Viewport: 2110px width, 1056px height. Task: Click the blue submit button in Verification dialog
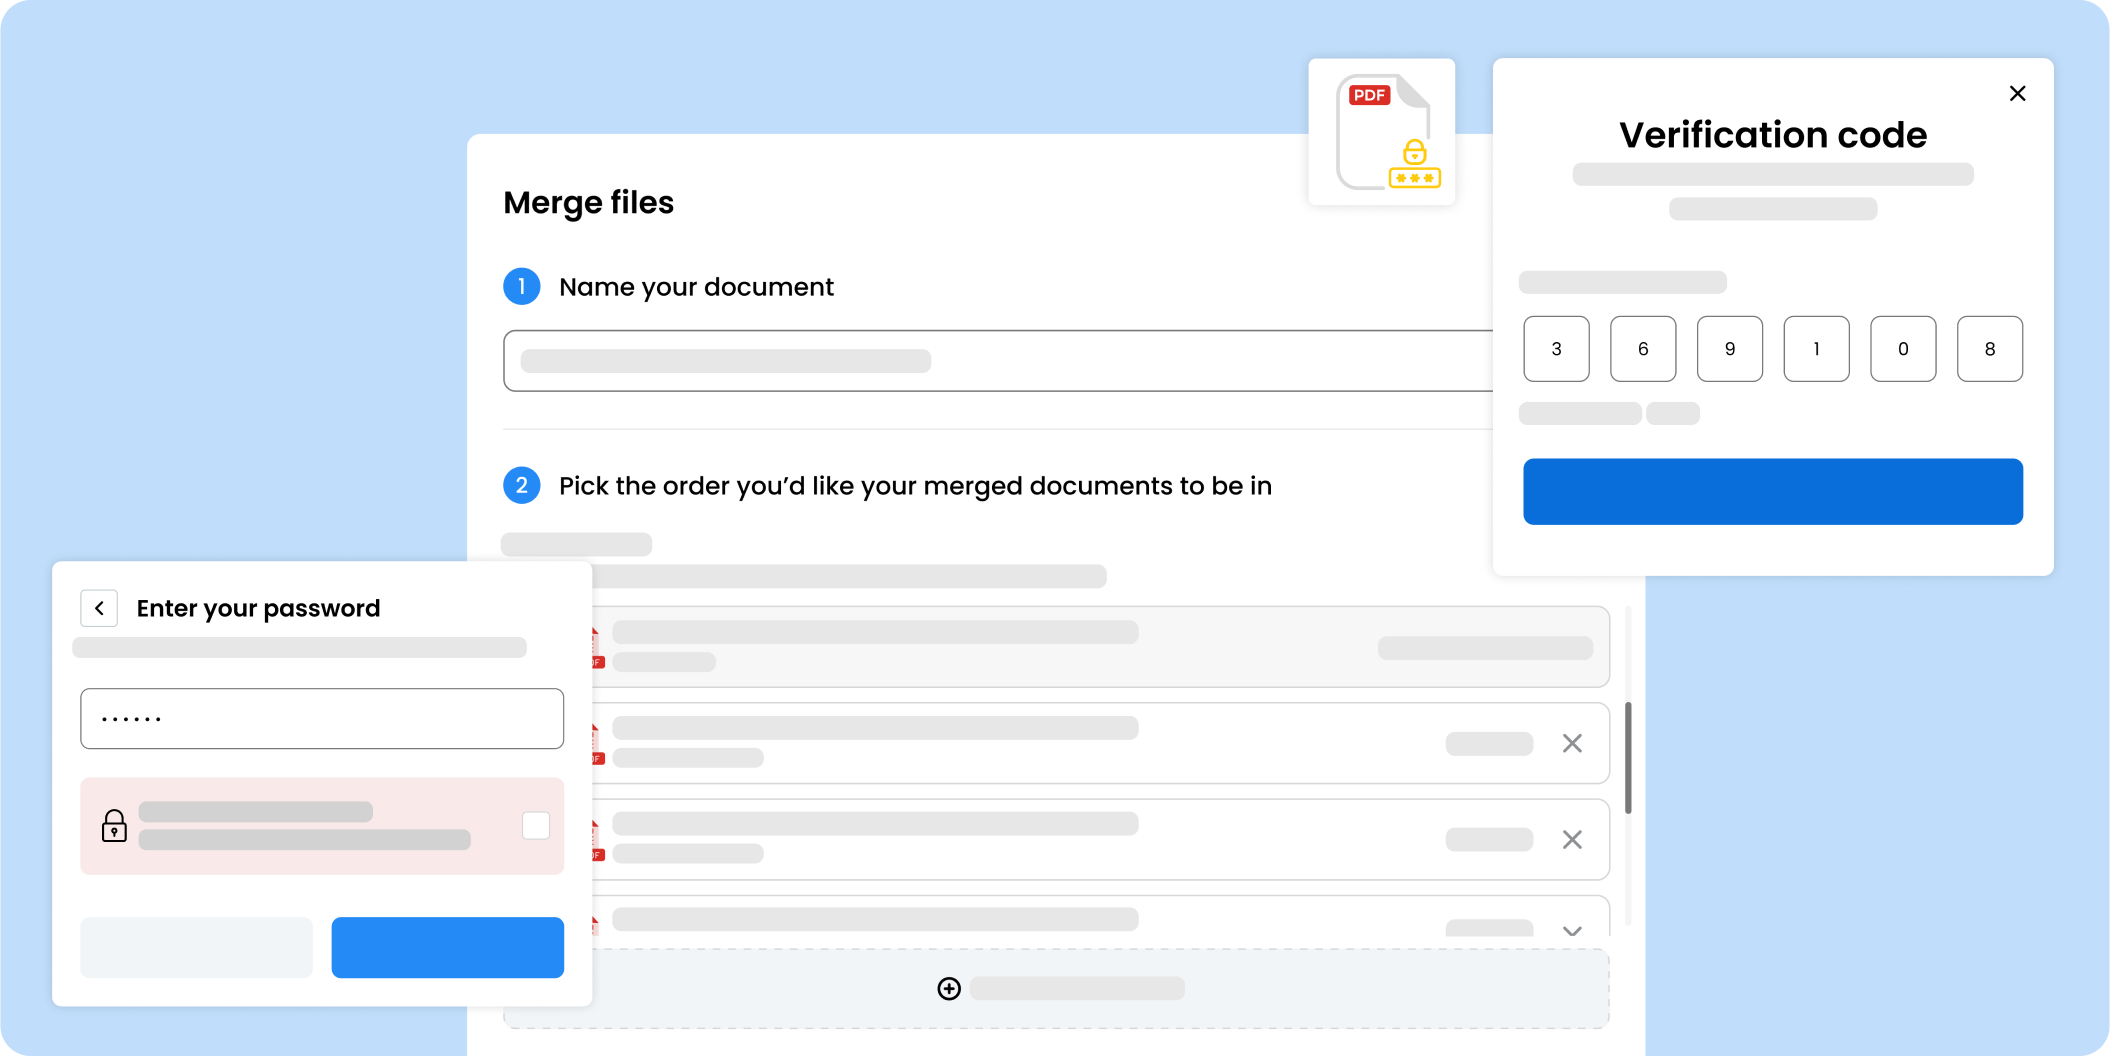pos(1772,491)
